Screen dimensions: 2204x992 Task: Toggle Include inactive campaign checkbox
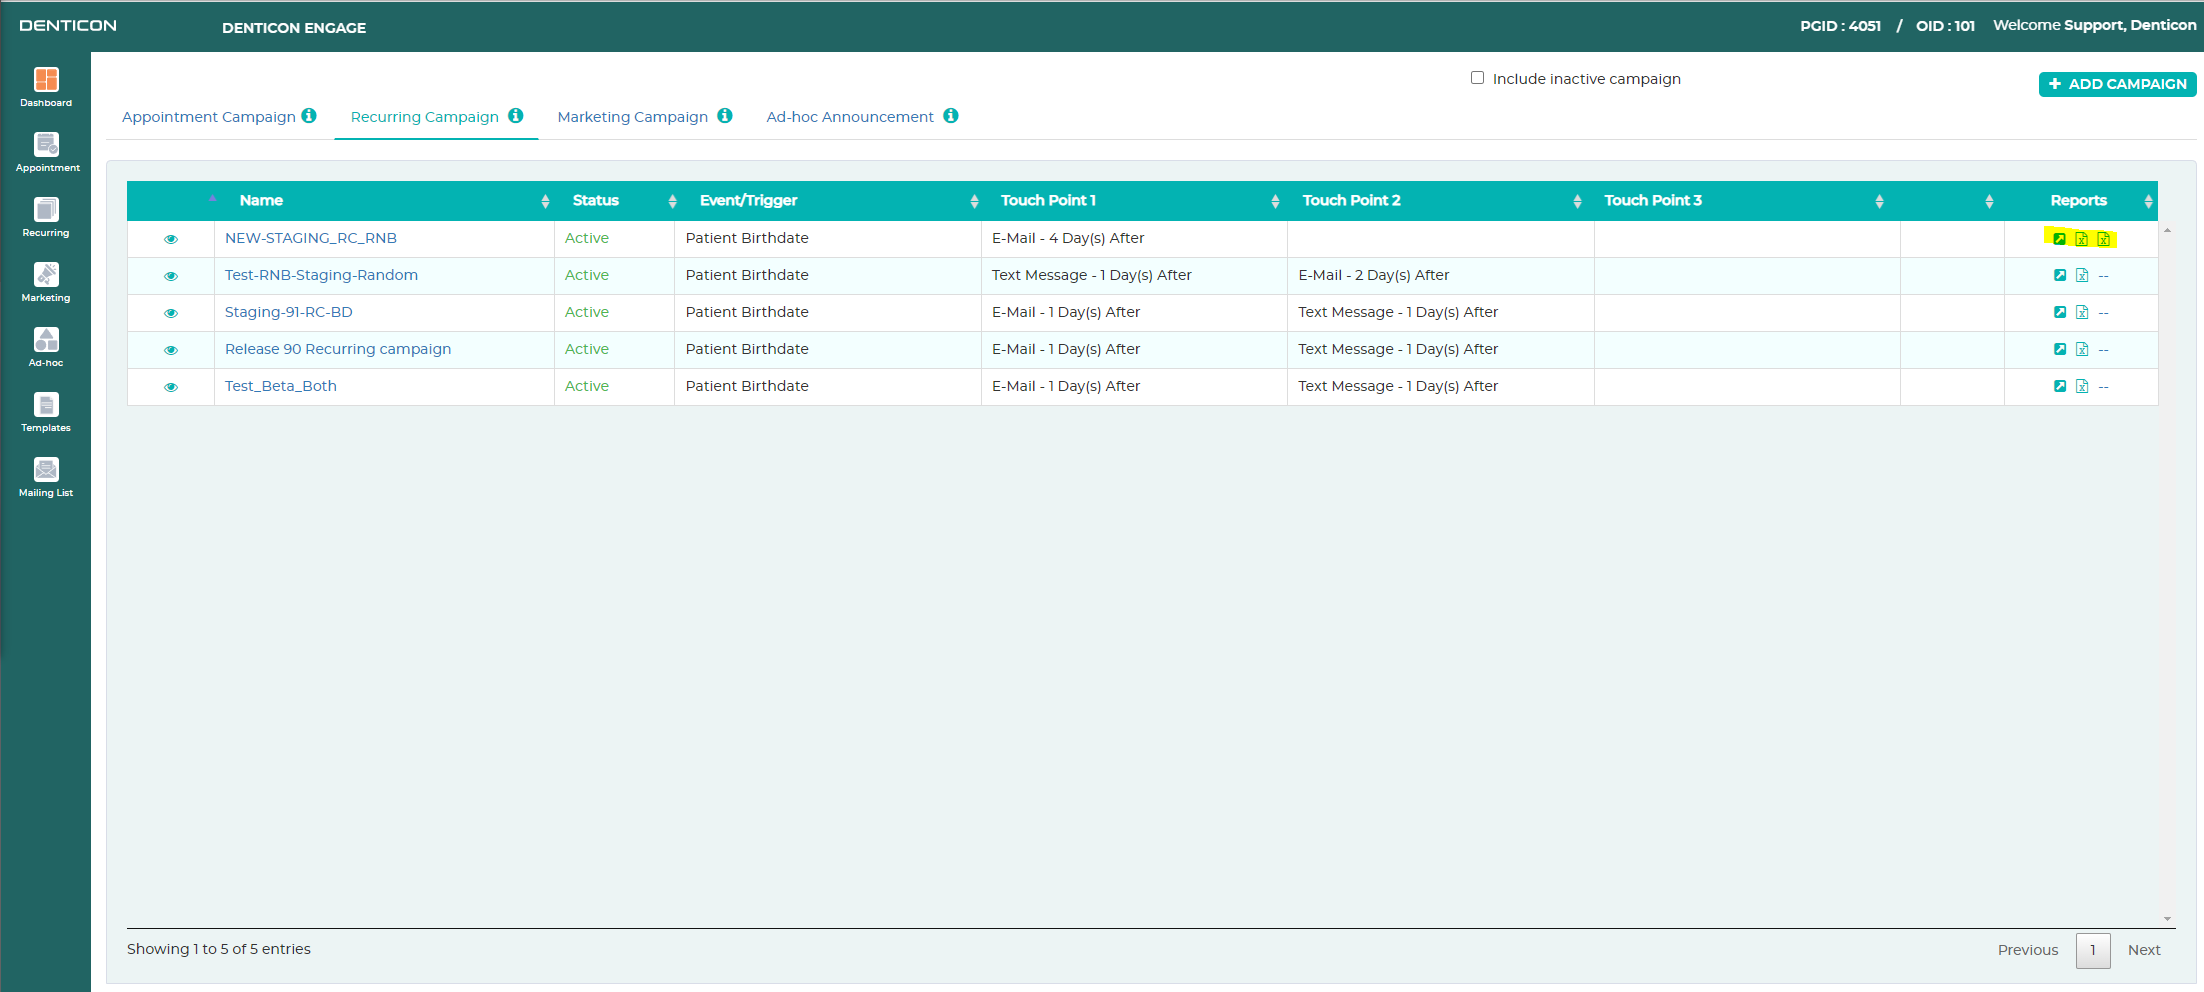point(1477,78)
